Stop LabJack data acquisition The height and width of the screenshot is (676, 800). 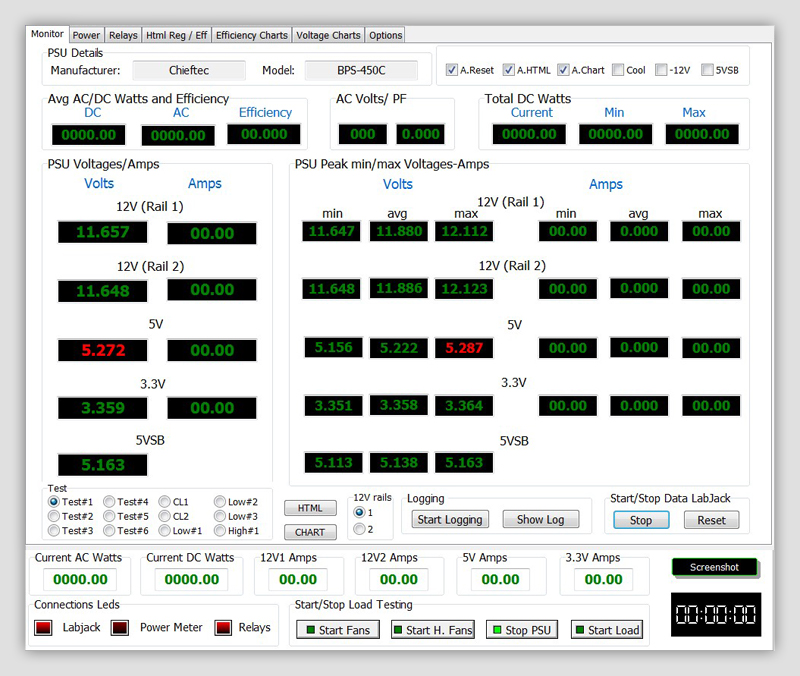(641, 520)
